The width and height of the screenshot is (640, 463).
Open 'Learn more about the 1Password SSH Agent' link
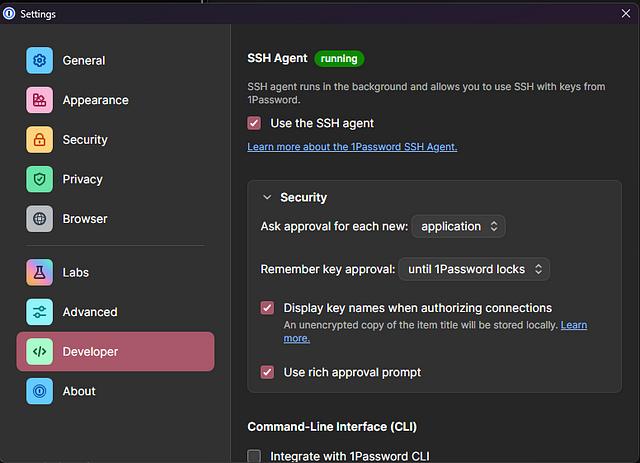pyautogui.click(x=352, y=147)
